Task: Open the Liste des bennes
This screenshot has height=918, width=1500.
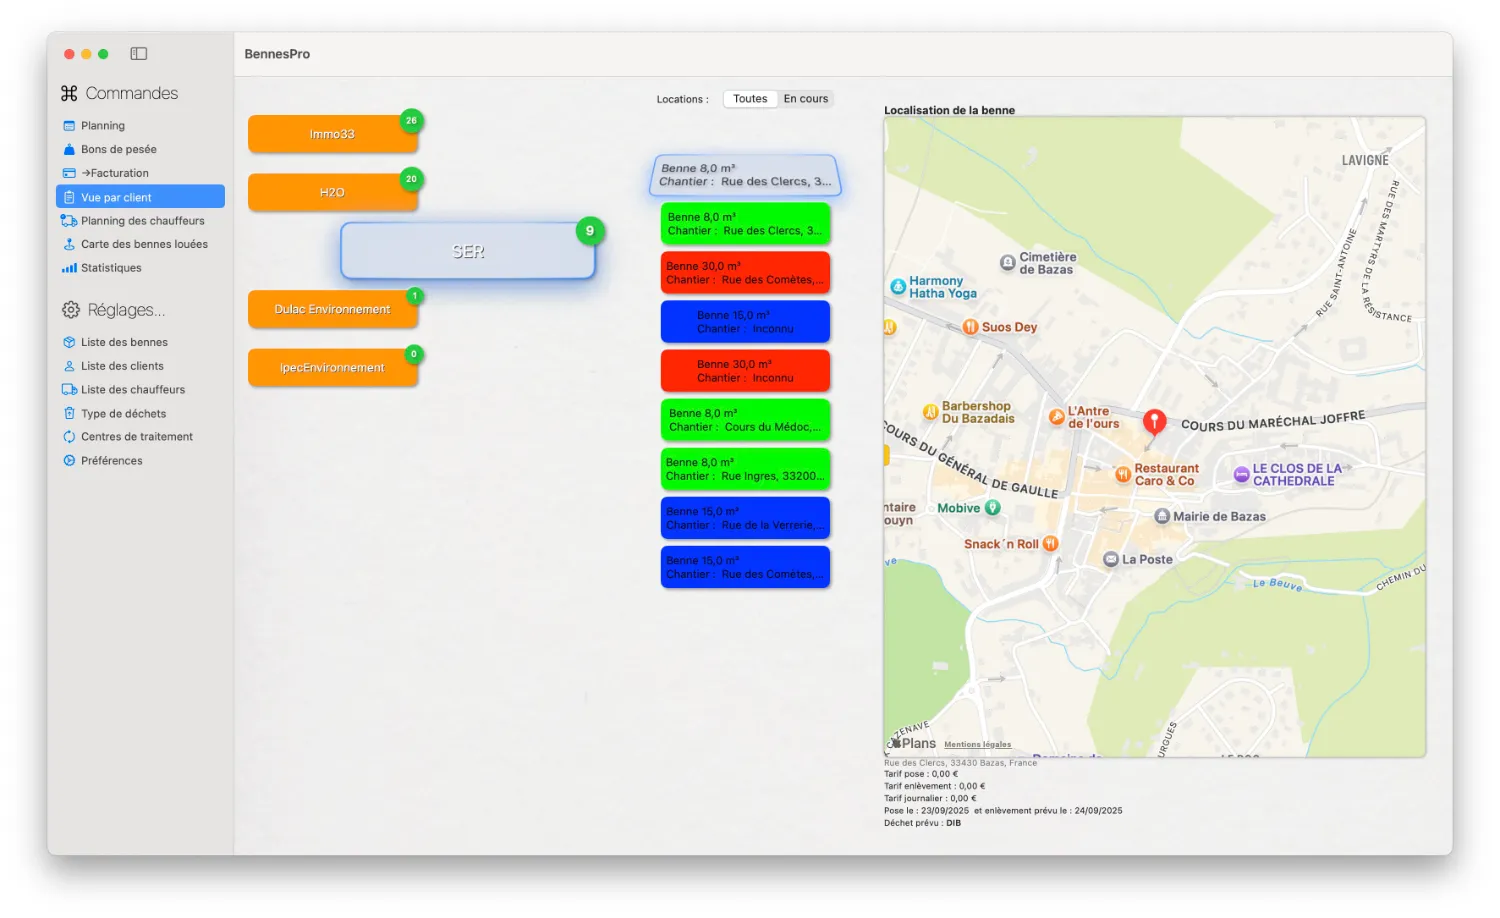Action: 125,342
